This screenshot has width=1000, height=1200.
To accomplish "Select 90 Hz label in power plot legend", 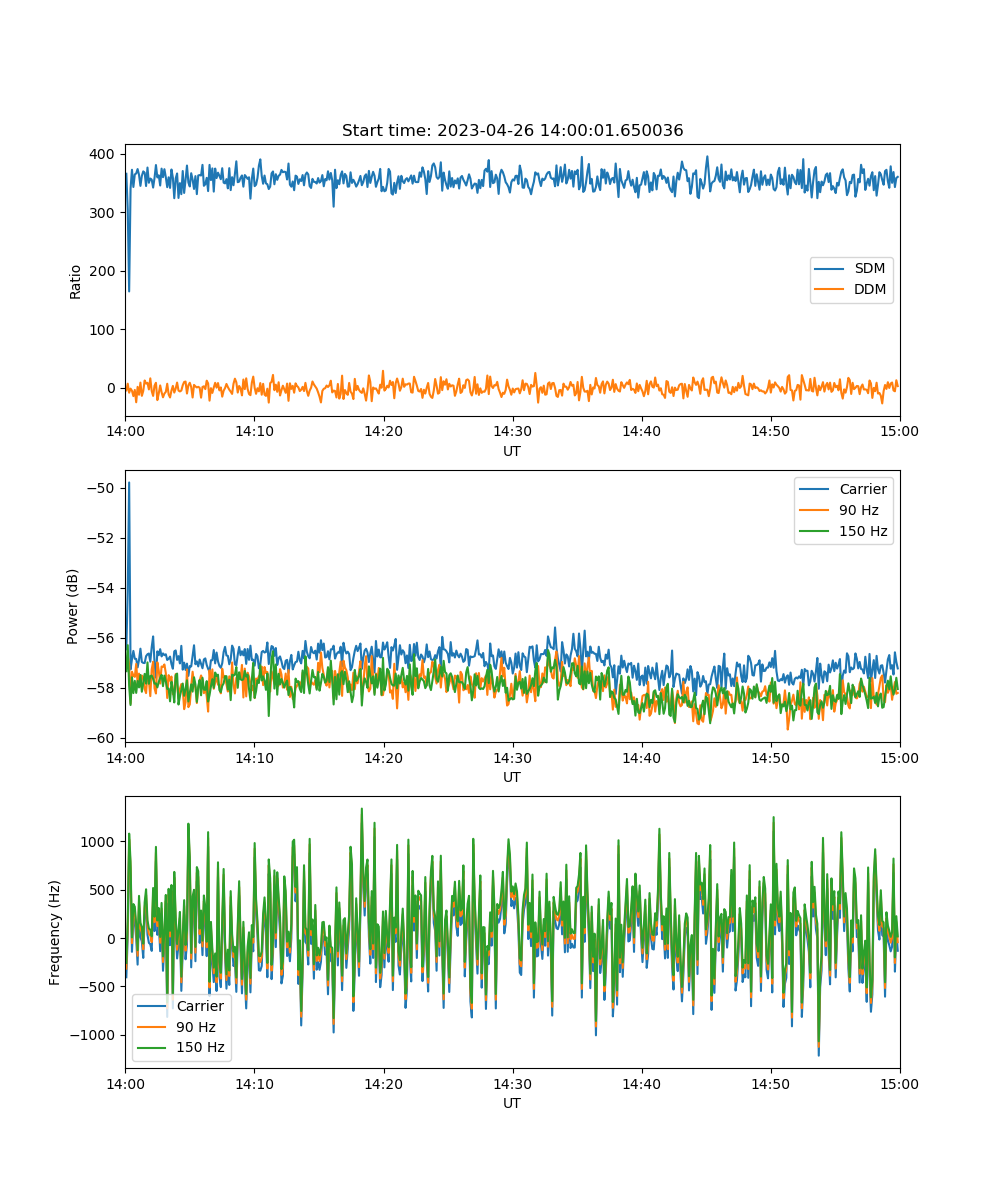I will tap(861, 510).
